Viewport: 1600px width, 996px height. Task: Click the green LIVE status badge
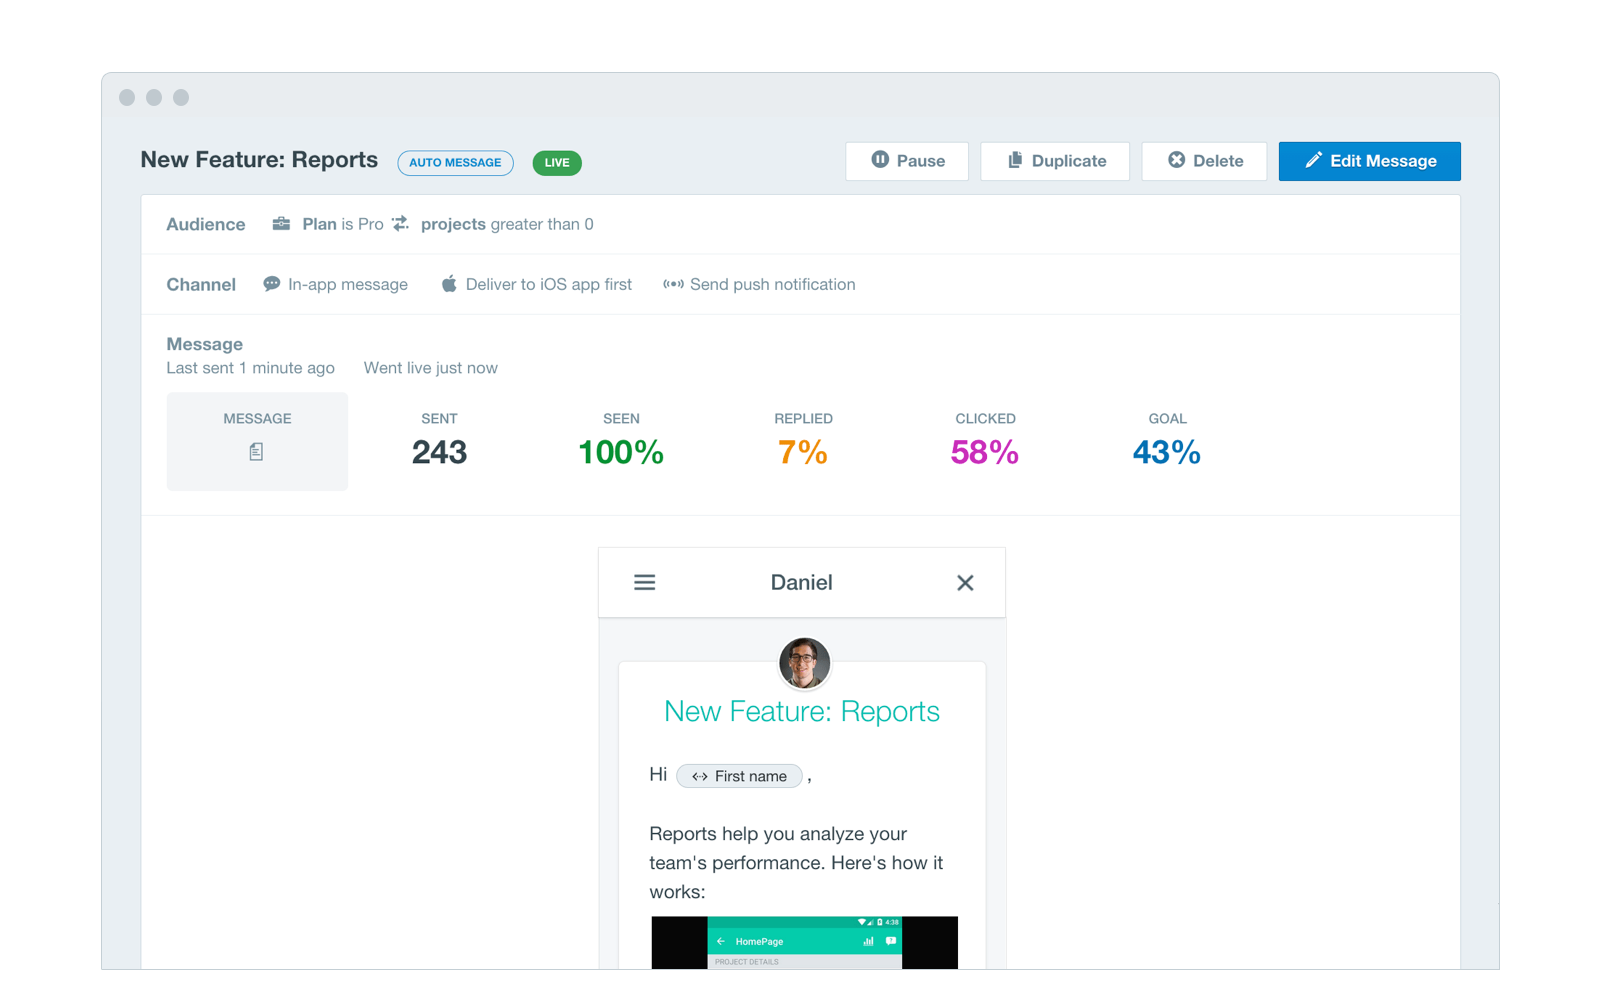(x=557, y=163)
